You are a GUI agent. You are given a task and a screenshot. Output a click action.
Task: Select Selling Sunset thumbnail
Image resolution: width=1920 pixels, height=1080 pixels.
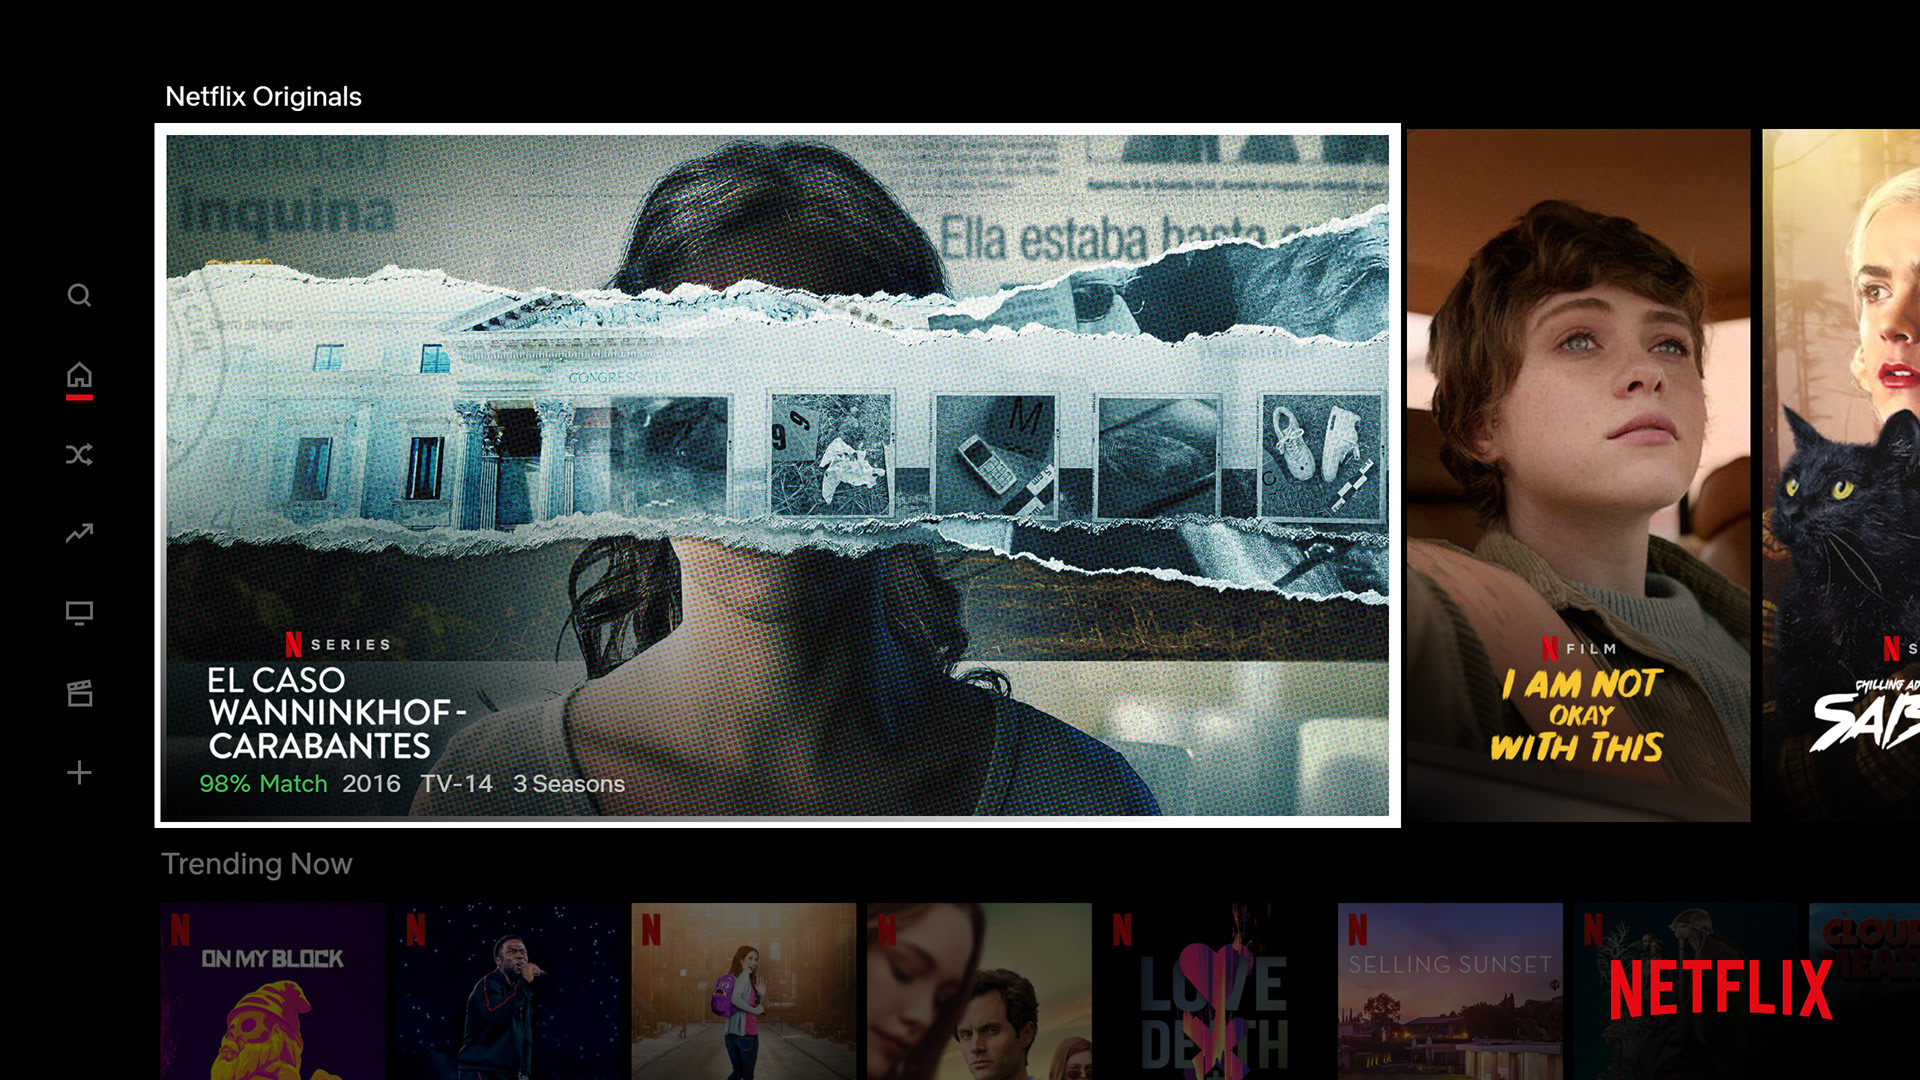coord(1450,990)
